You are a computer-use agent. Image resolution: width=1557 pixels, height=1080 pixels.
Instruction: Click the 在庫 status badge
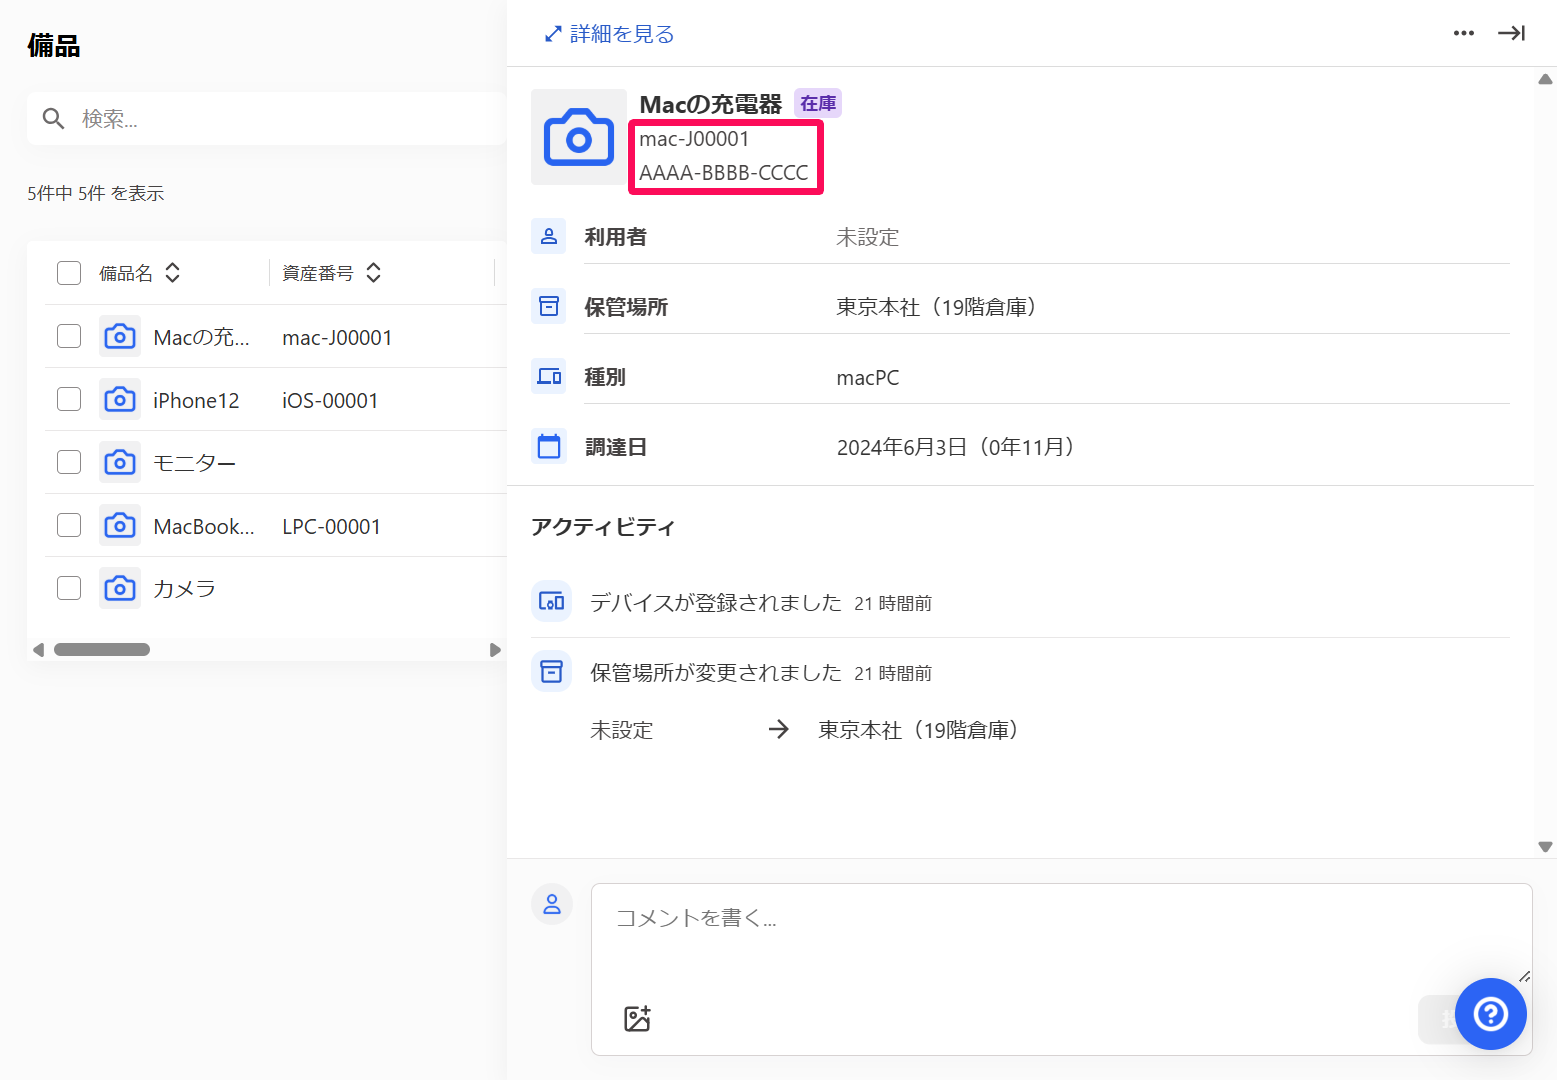click(818, 103)
